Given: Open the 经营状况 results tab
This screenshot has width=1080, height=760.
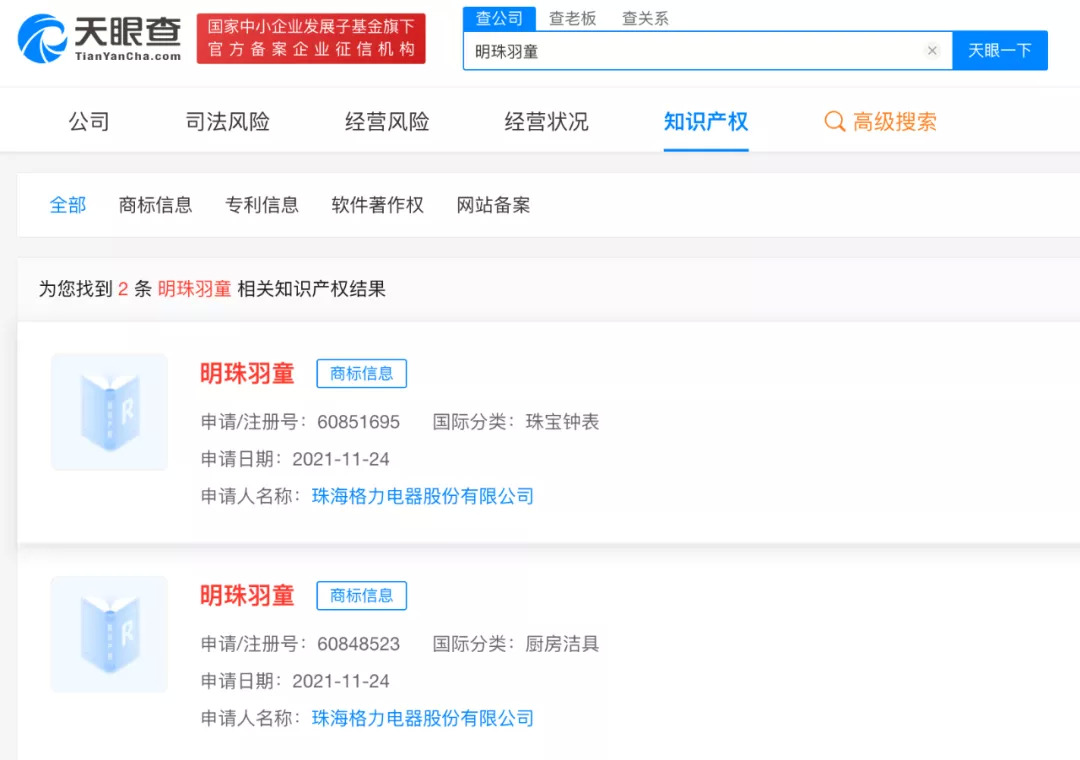Looking at the screenshot, I should click(546, 122).
